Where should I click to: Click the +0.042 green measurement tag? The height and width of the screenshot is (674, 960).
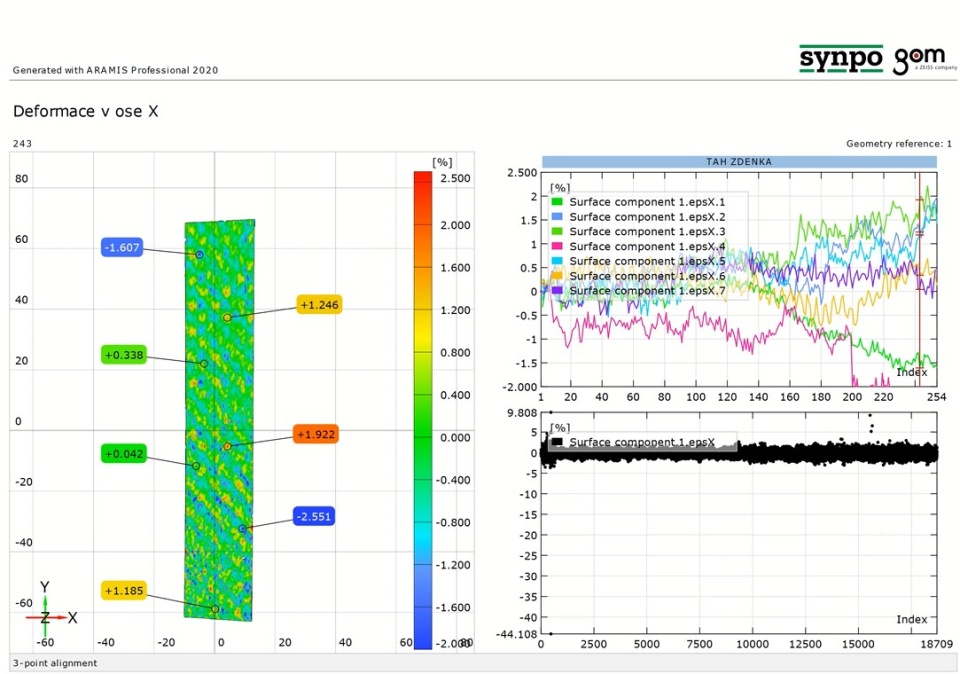pyautogui.click(x=124, y=454)
